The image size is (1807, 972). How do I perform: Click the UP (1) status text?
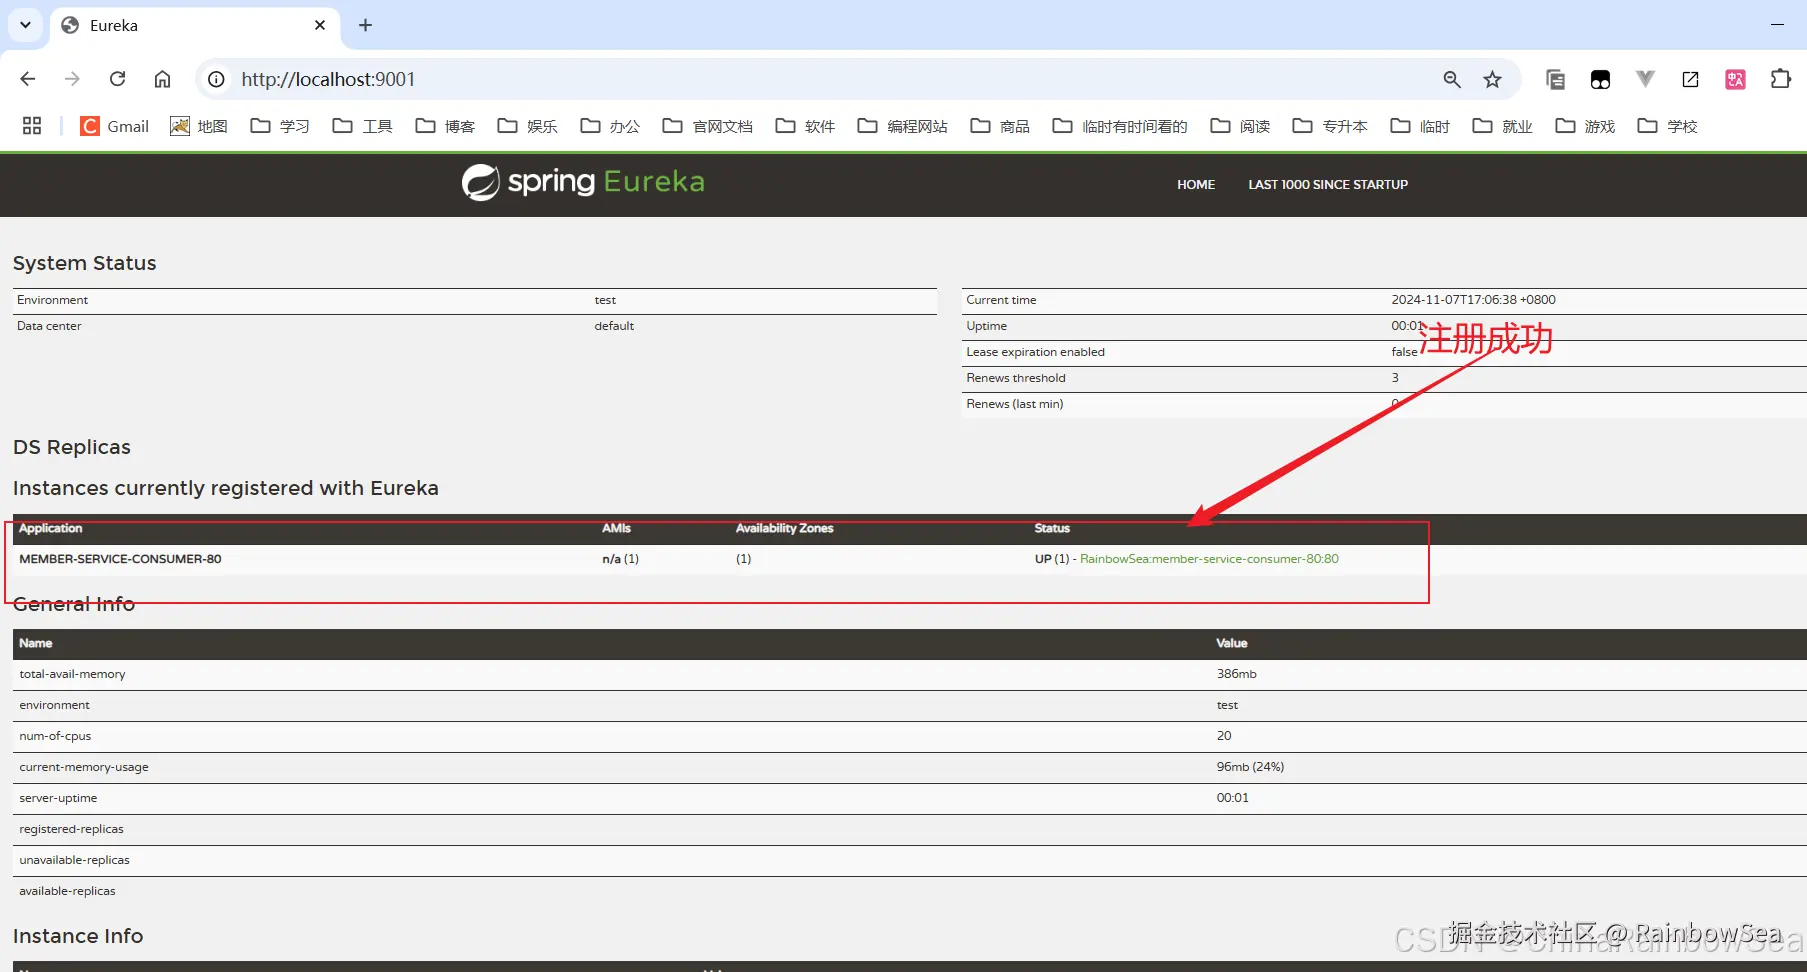coord(1052,559)
